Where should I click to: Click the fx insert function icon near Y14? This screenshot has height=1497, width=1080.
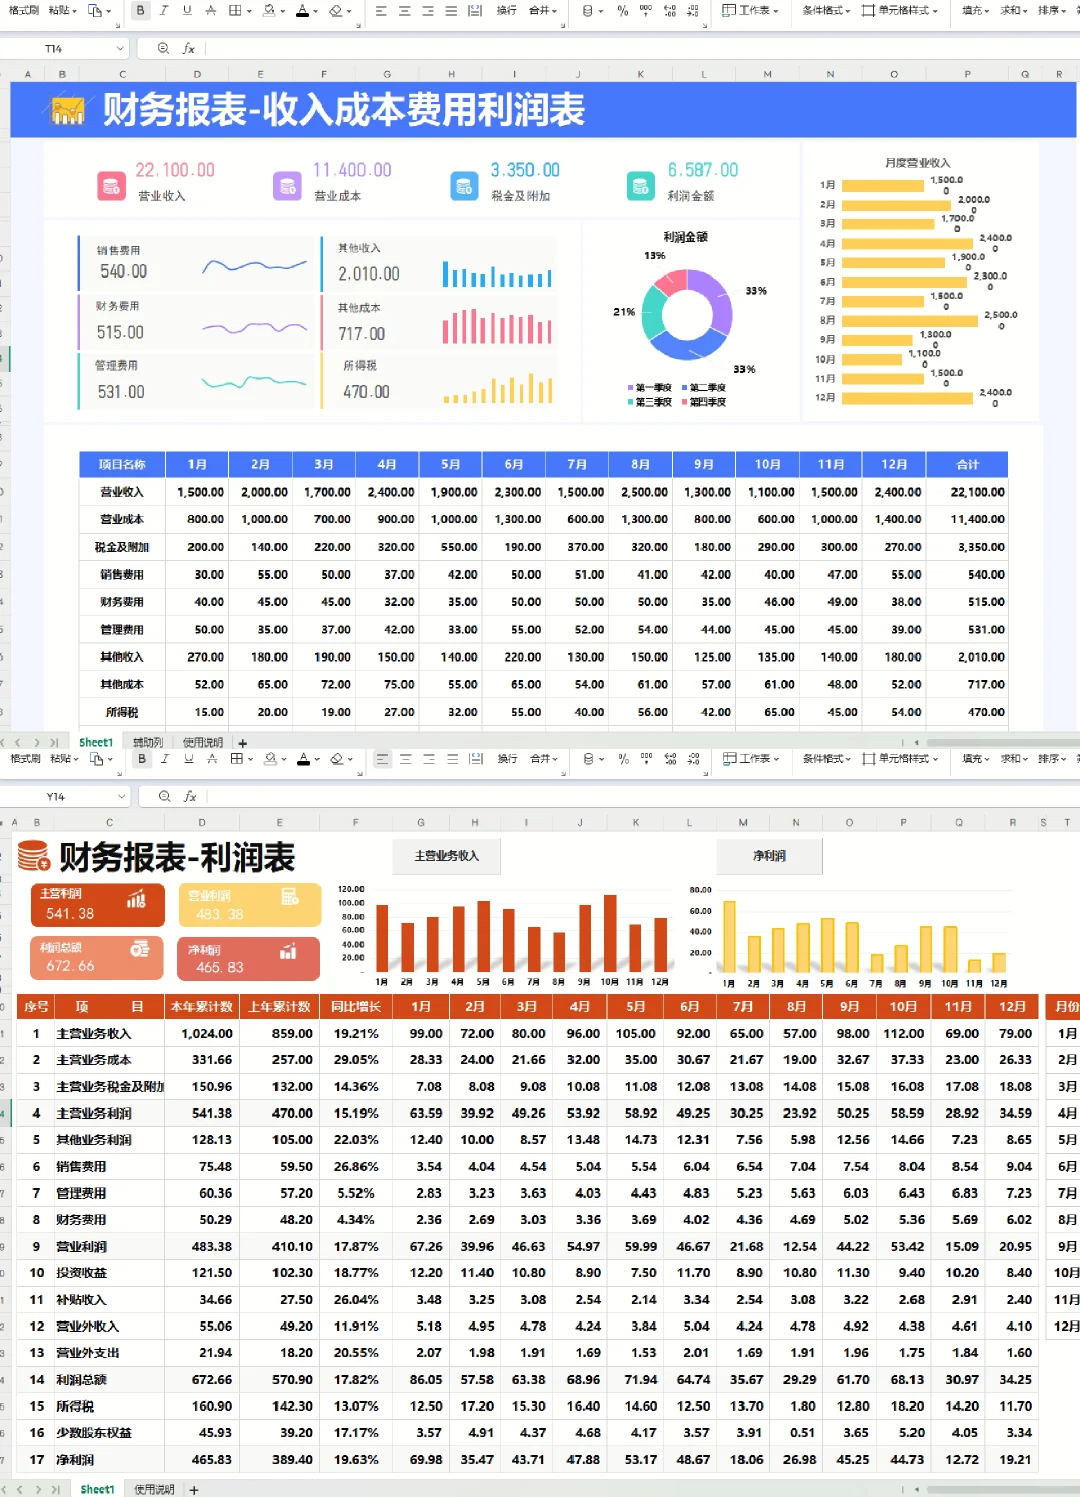tap(190, 796)
